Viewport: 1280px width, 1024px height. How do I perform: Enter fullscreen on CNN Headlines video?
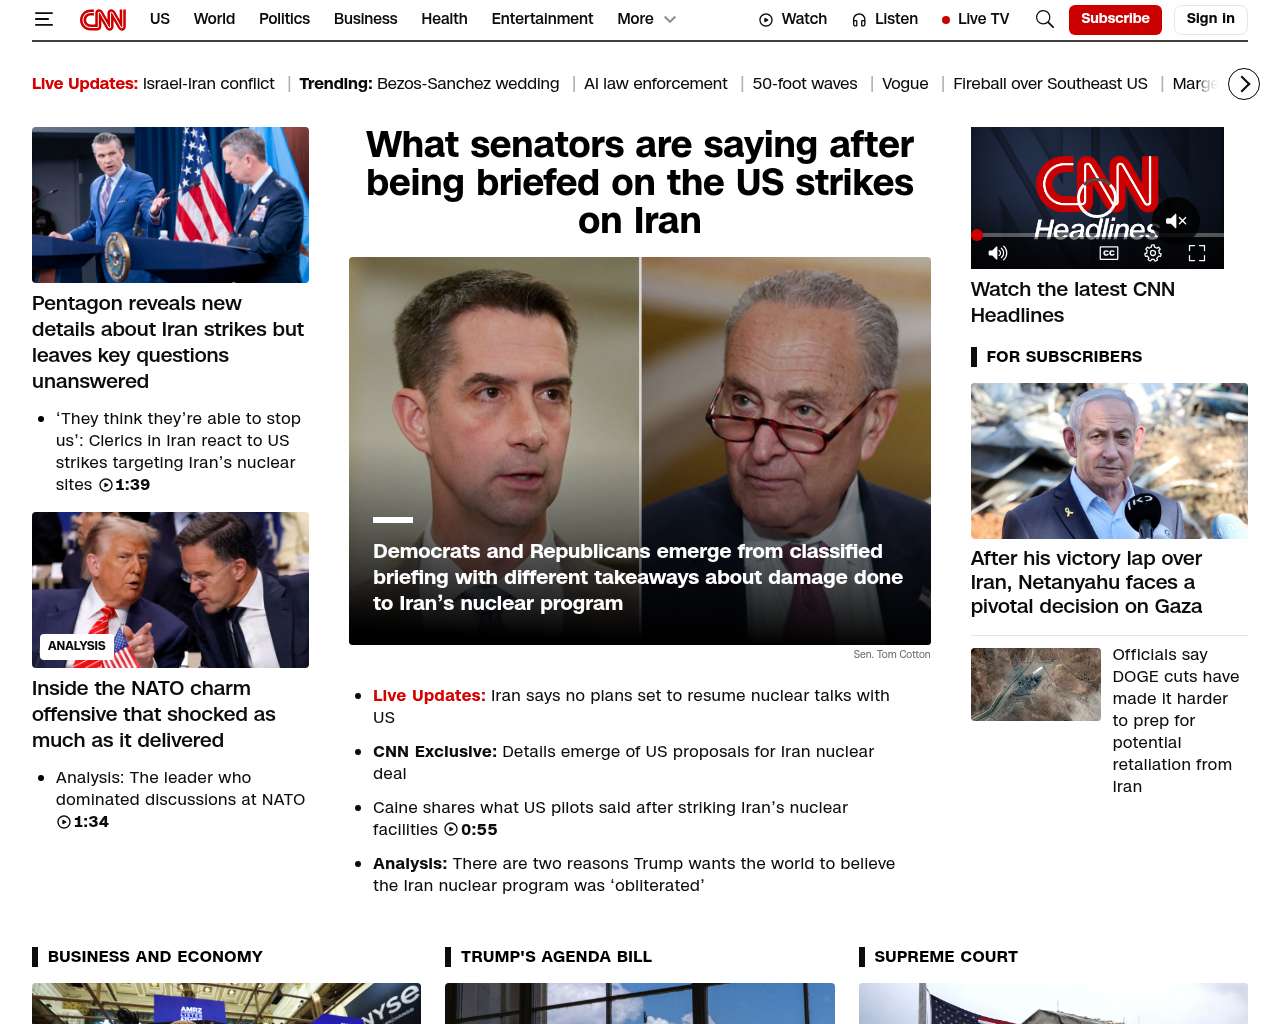pos(1197,253)
